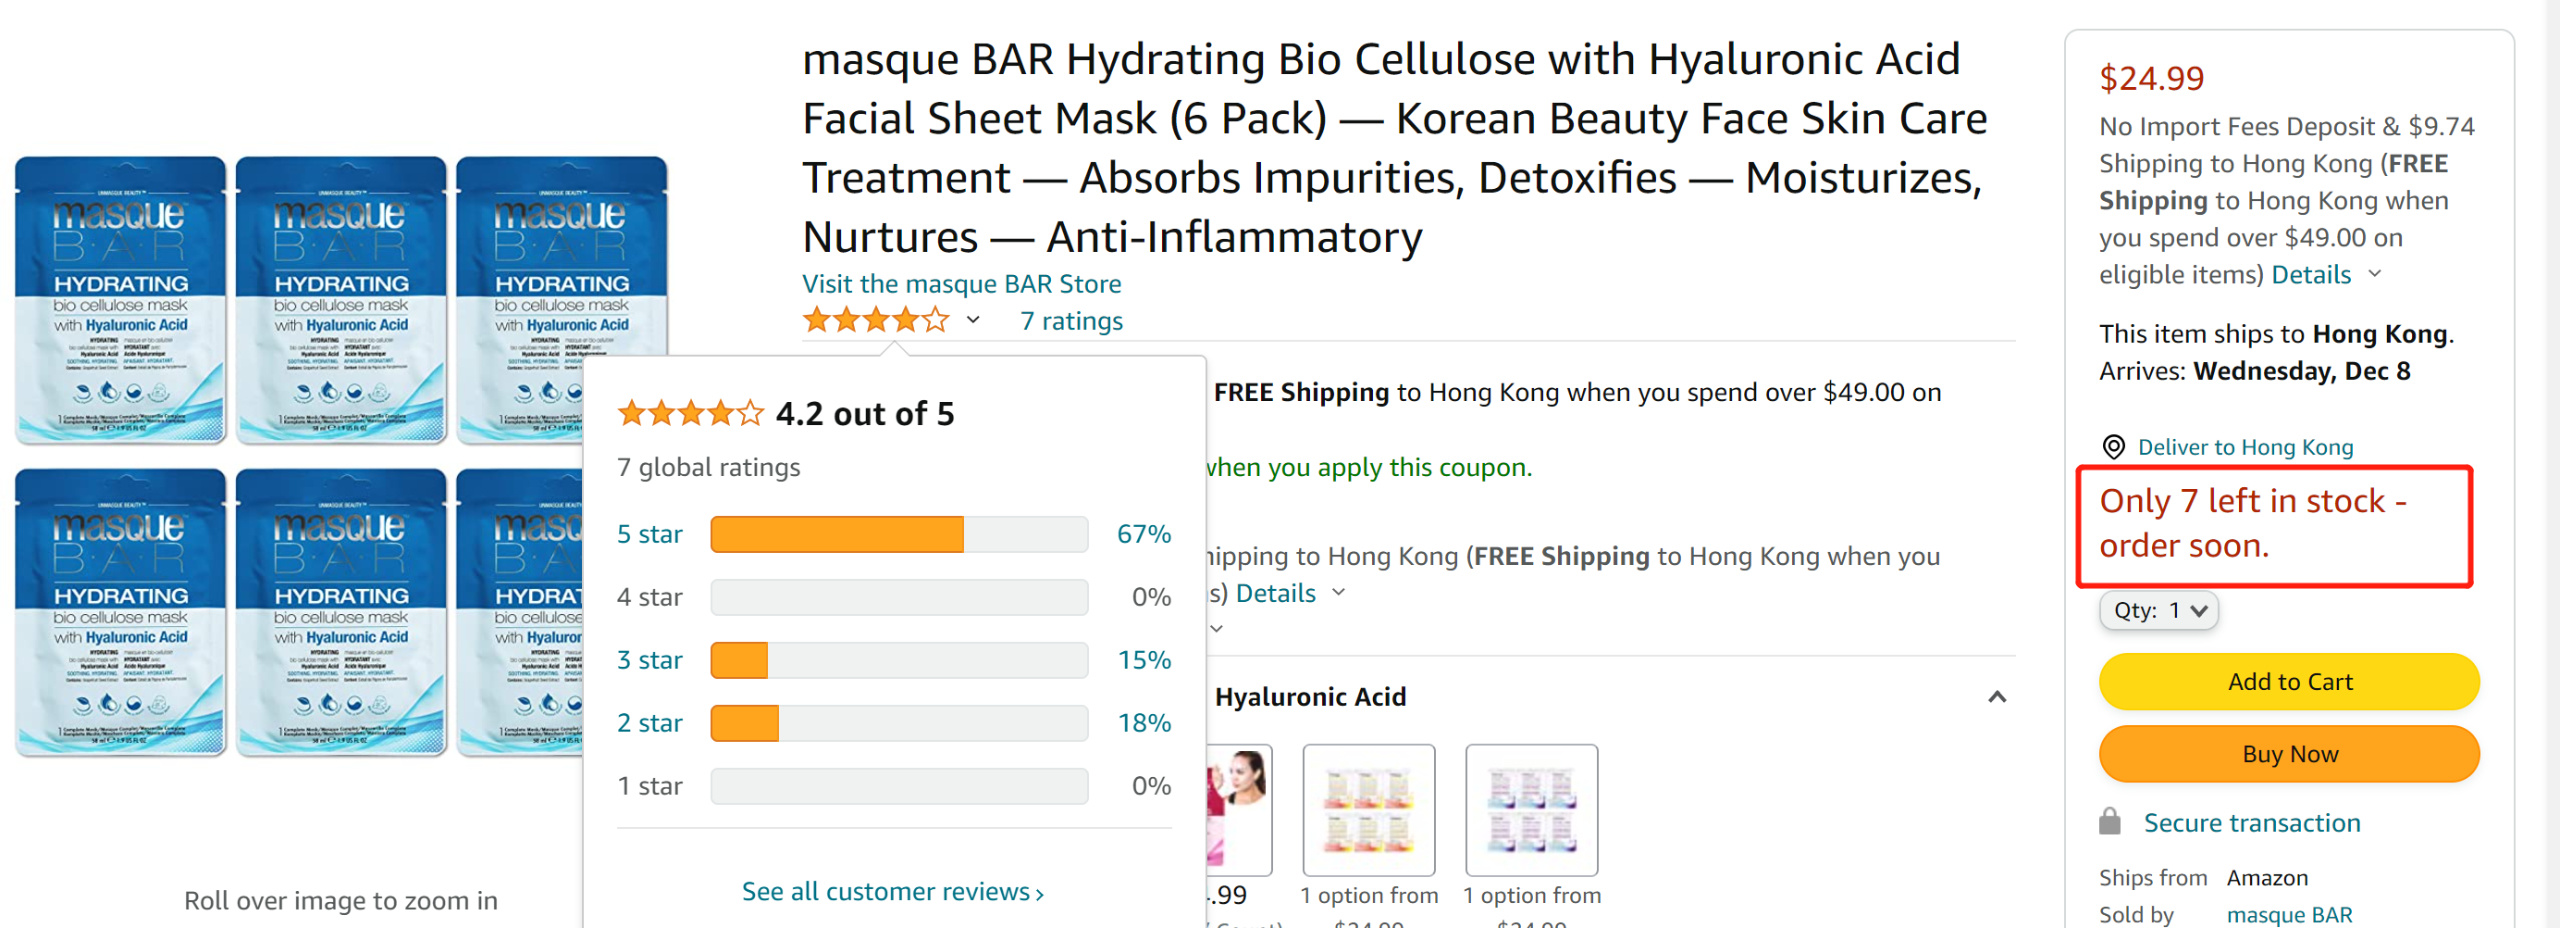The width and height of the screenshot is (2560, 928).
Task: Click the Deliver to Hong Kong link
Action: [2245, 447]
